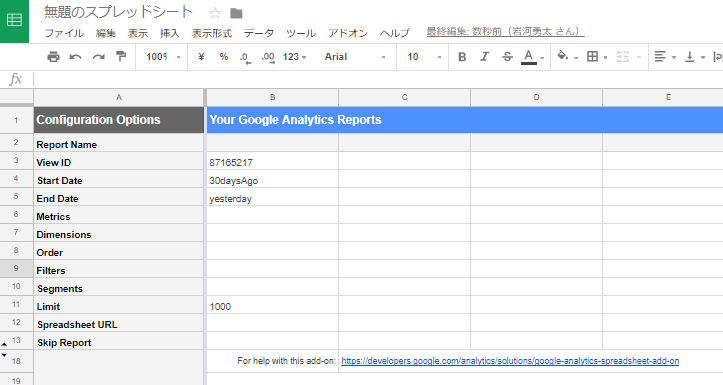Decrease decimal places
This screenshot has width=723, height=385.
point(245,58)
